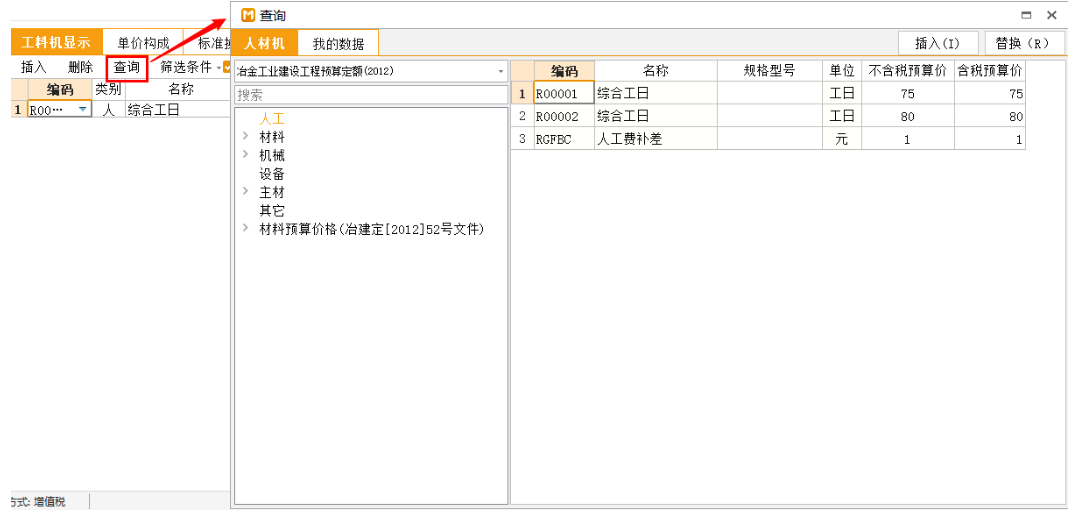
Task: Select the 设备 category in the tree
Action: coord(271,174)
